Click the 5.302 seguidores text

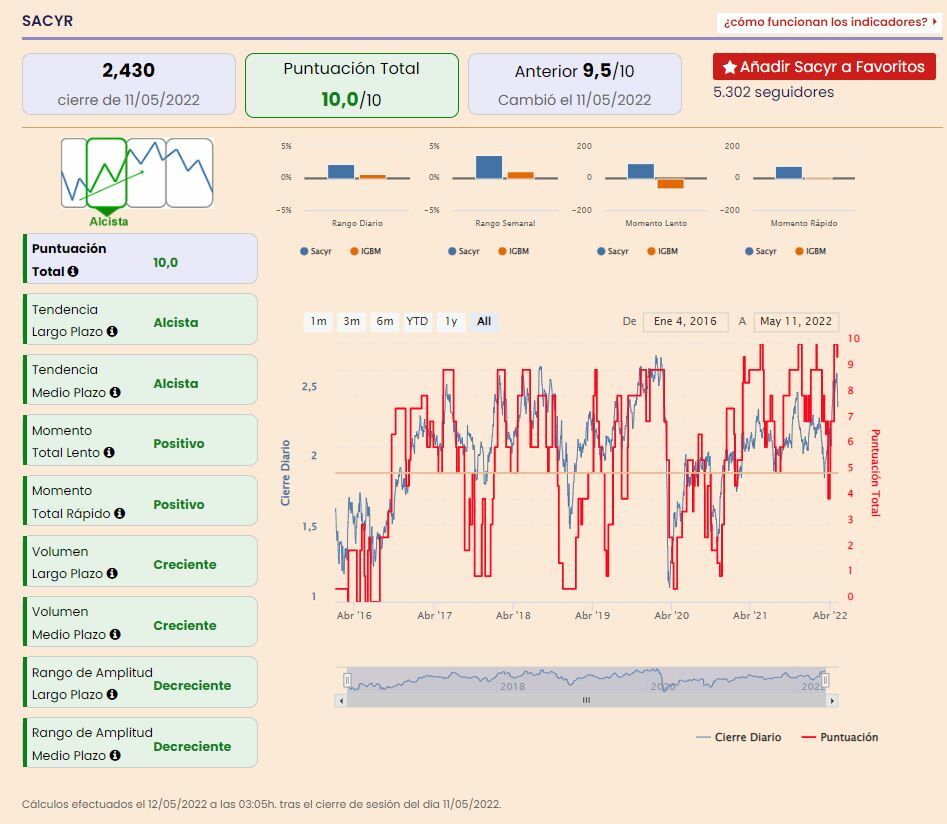774,92
